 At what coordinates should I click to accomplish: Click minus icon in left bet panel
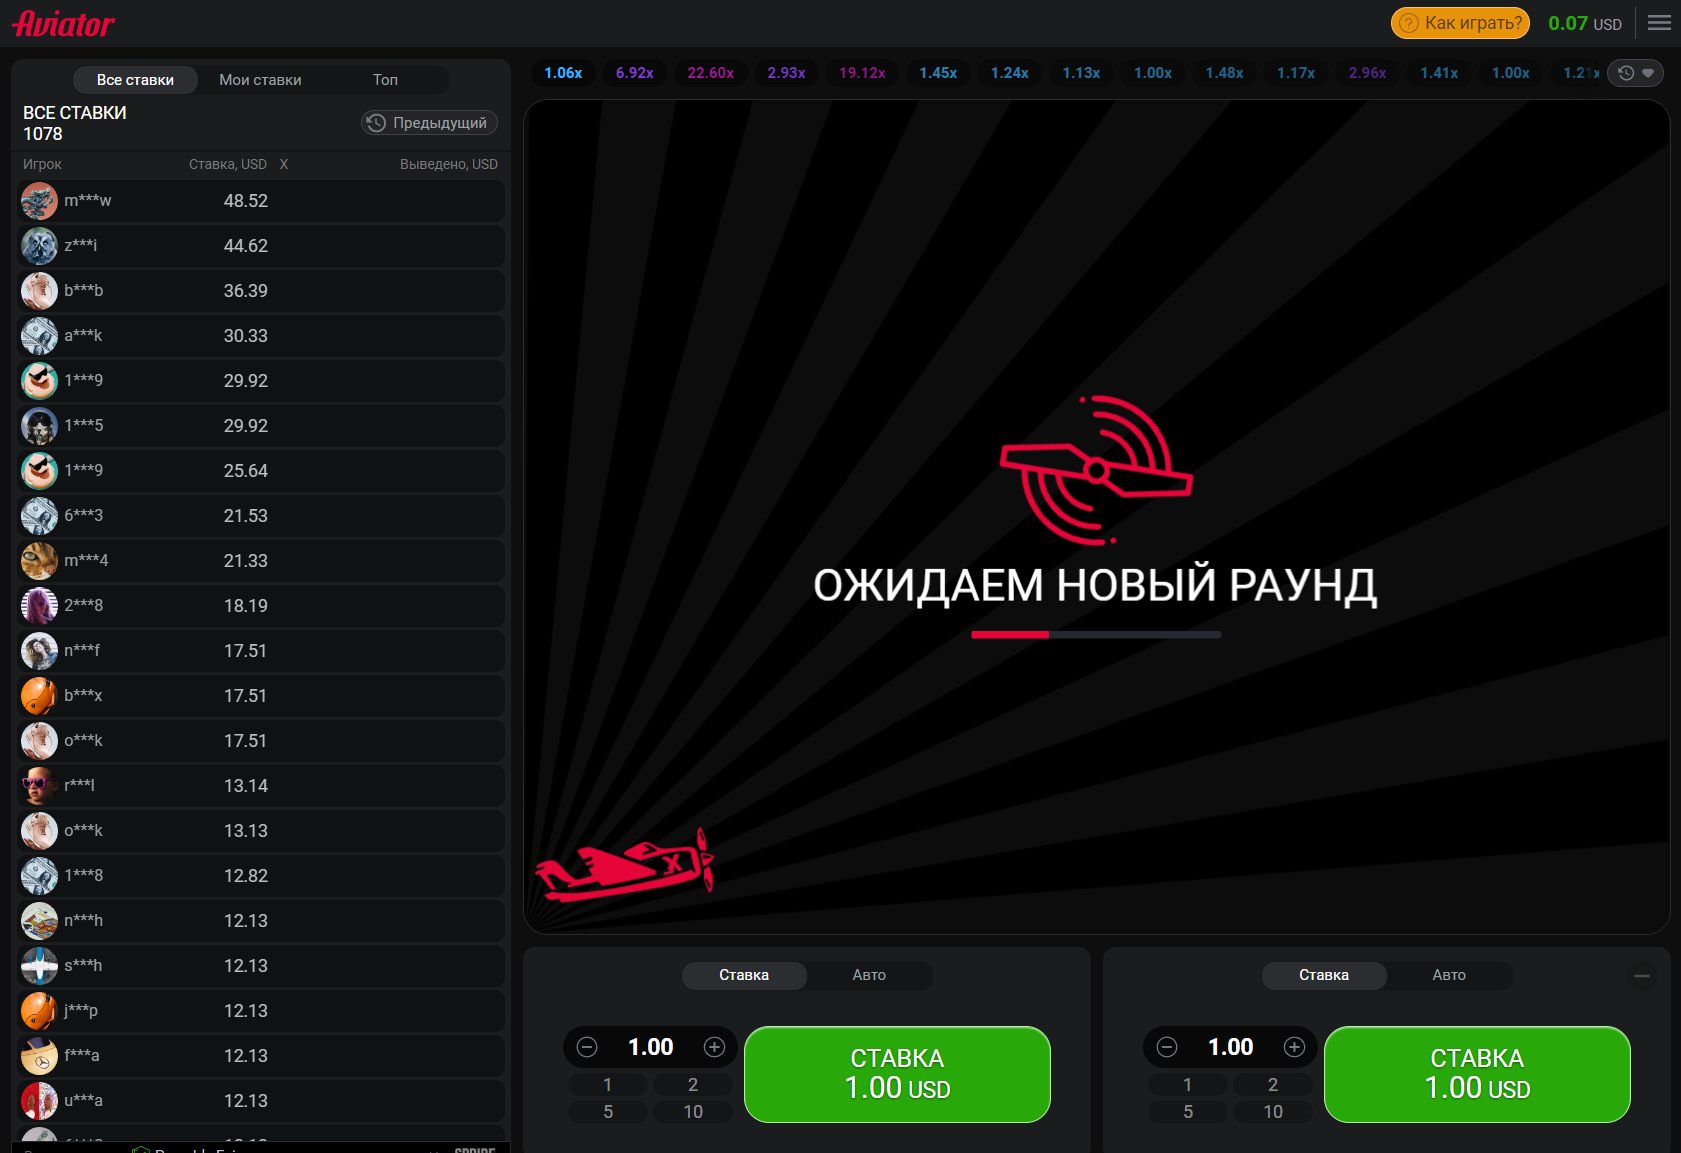click(x=587, y=1047)
